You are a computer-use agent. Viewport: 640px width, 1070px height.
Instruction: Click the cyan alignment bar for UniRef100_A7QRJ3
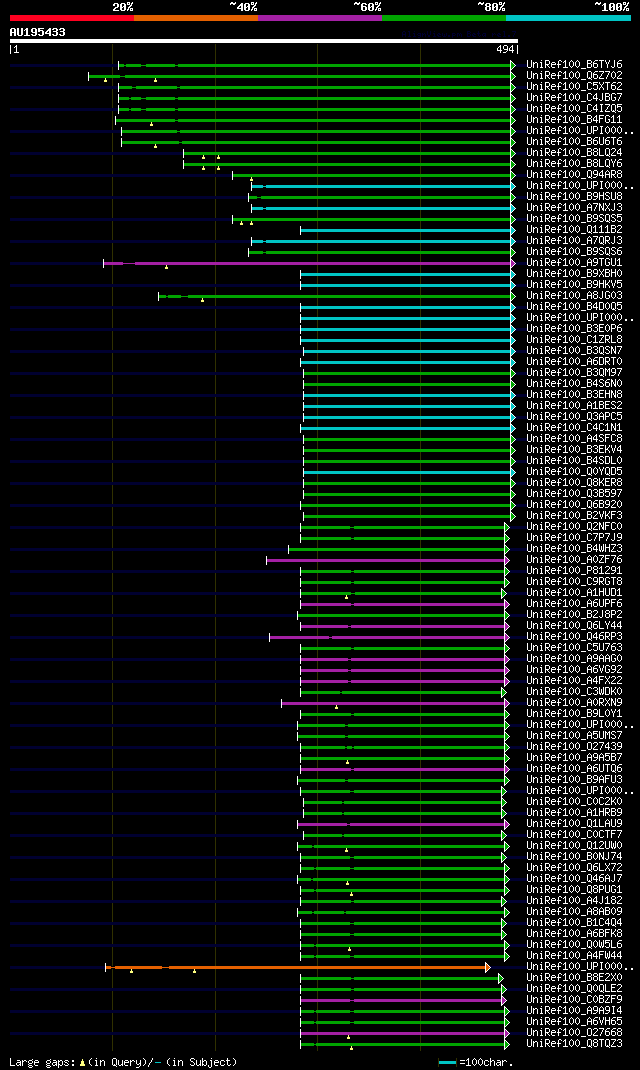[381, 241]
